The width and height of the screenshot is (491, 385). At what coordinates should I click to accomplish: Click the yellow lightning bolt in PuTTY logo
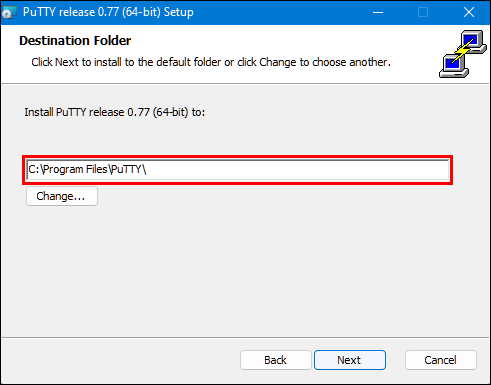click(463, 51)
